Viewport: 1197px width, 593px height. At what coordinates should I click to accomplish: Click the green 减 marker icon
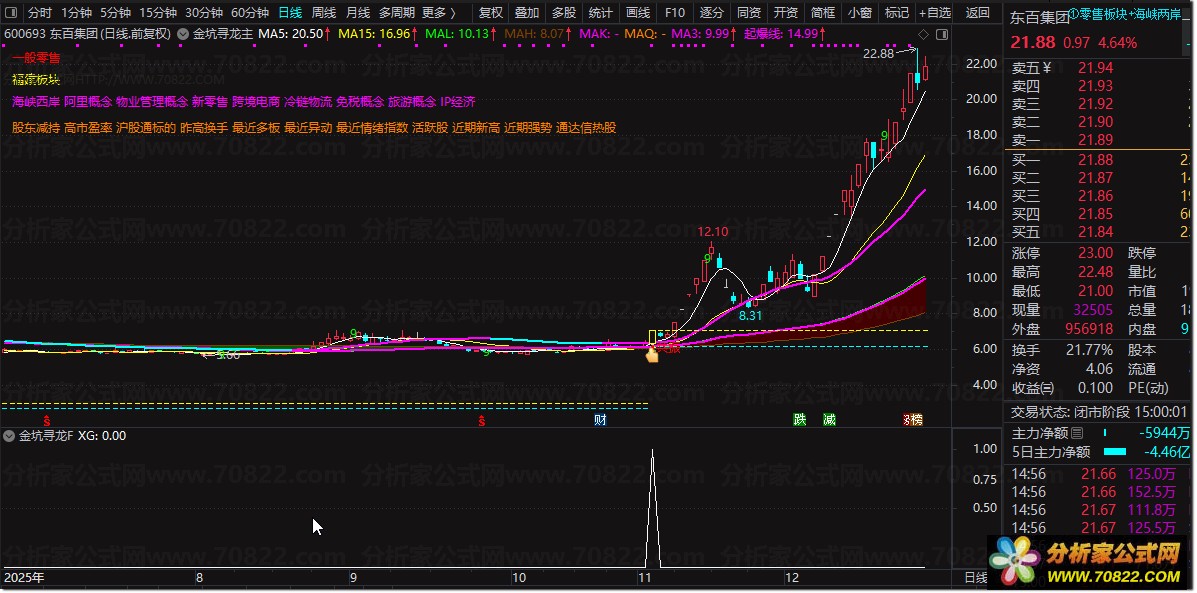[x=829, y=420]
